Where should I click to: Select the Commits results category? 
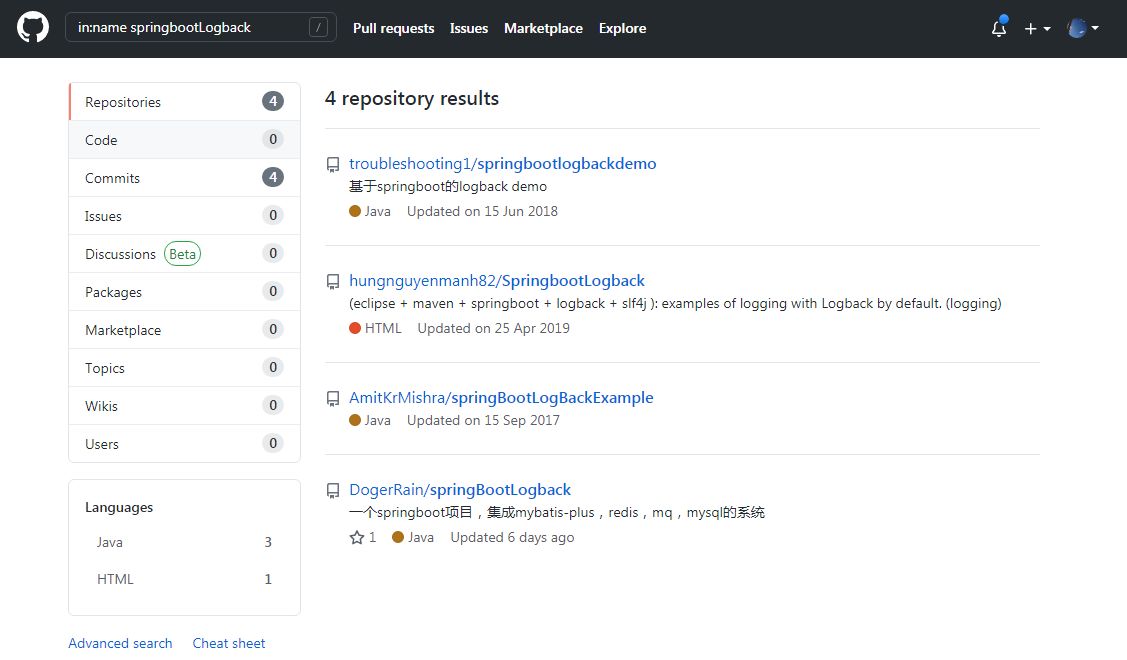coord(184,178)
